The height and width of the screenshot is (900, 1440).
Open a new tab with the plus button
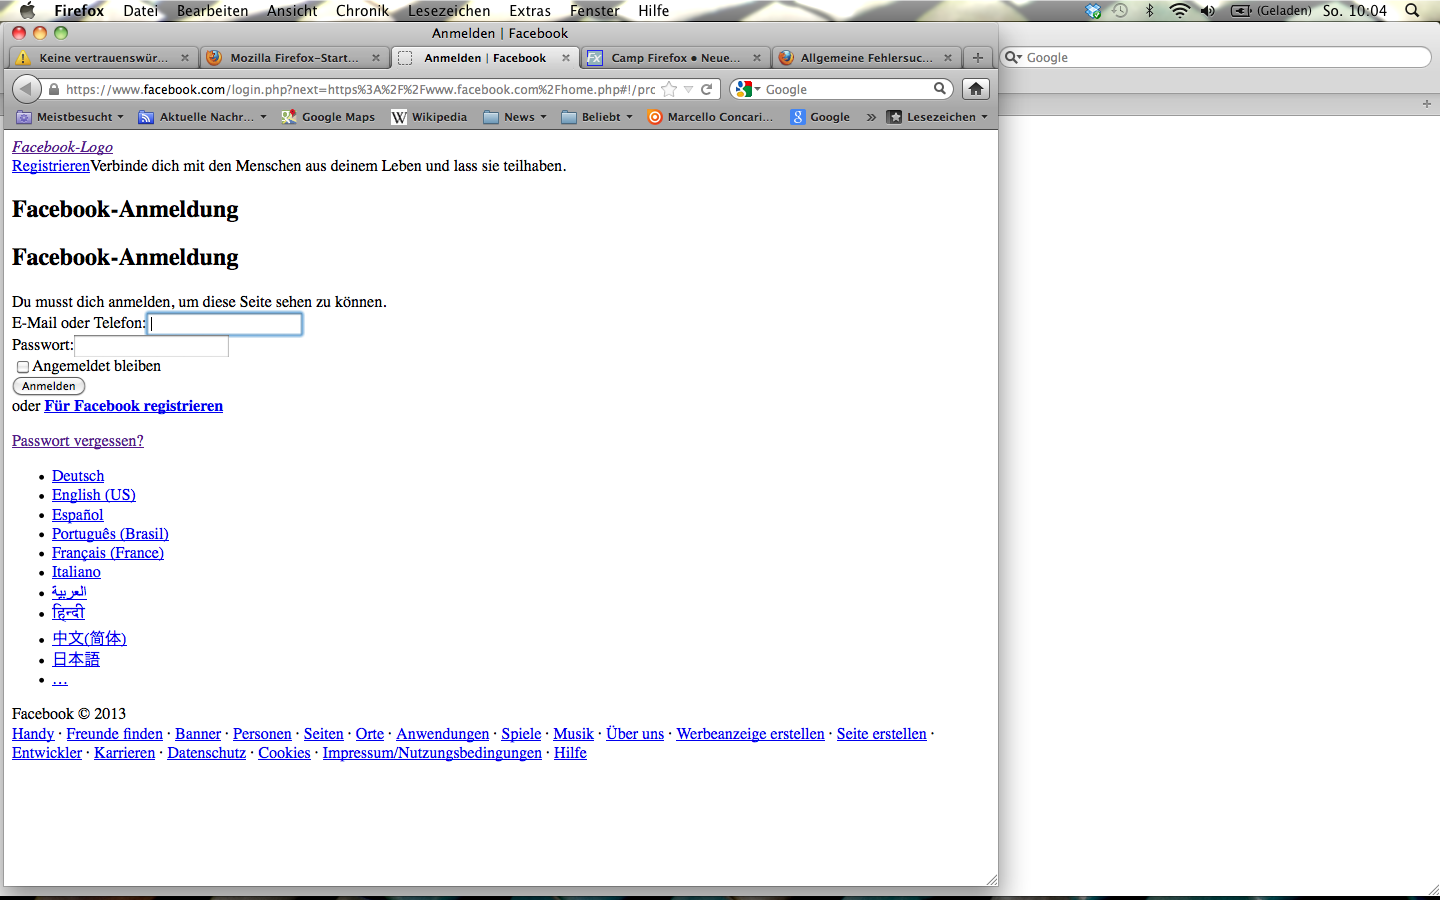click(x=977, y=58)
